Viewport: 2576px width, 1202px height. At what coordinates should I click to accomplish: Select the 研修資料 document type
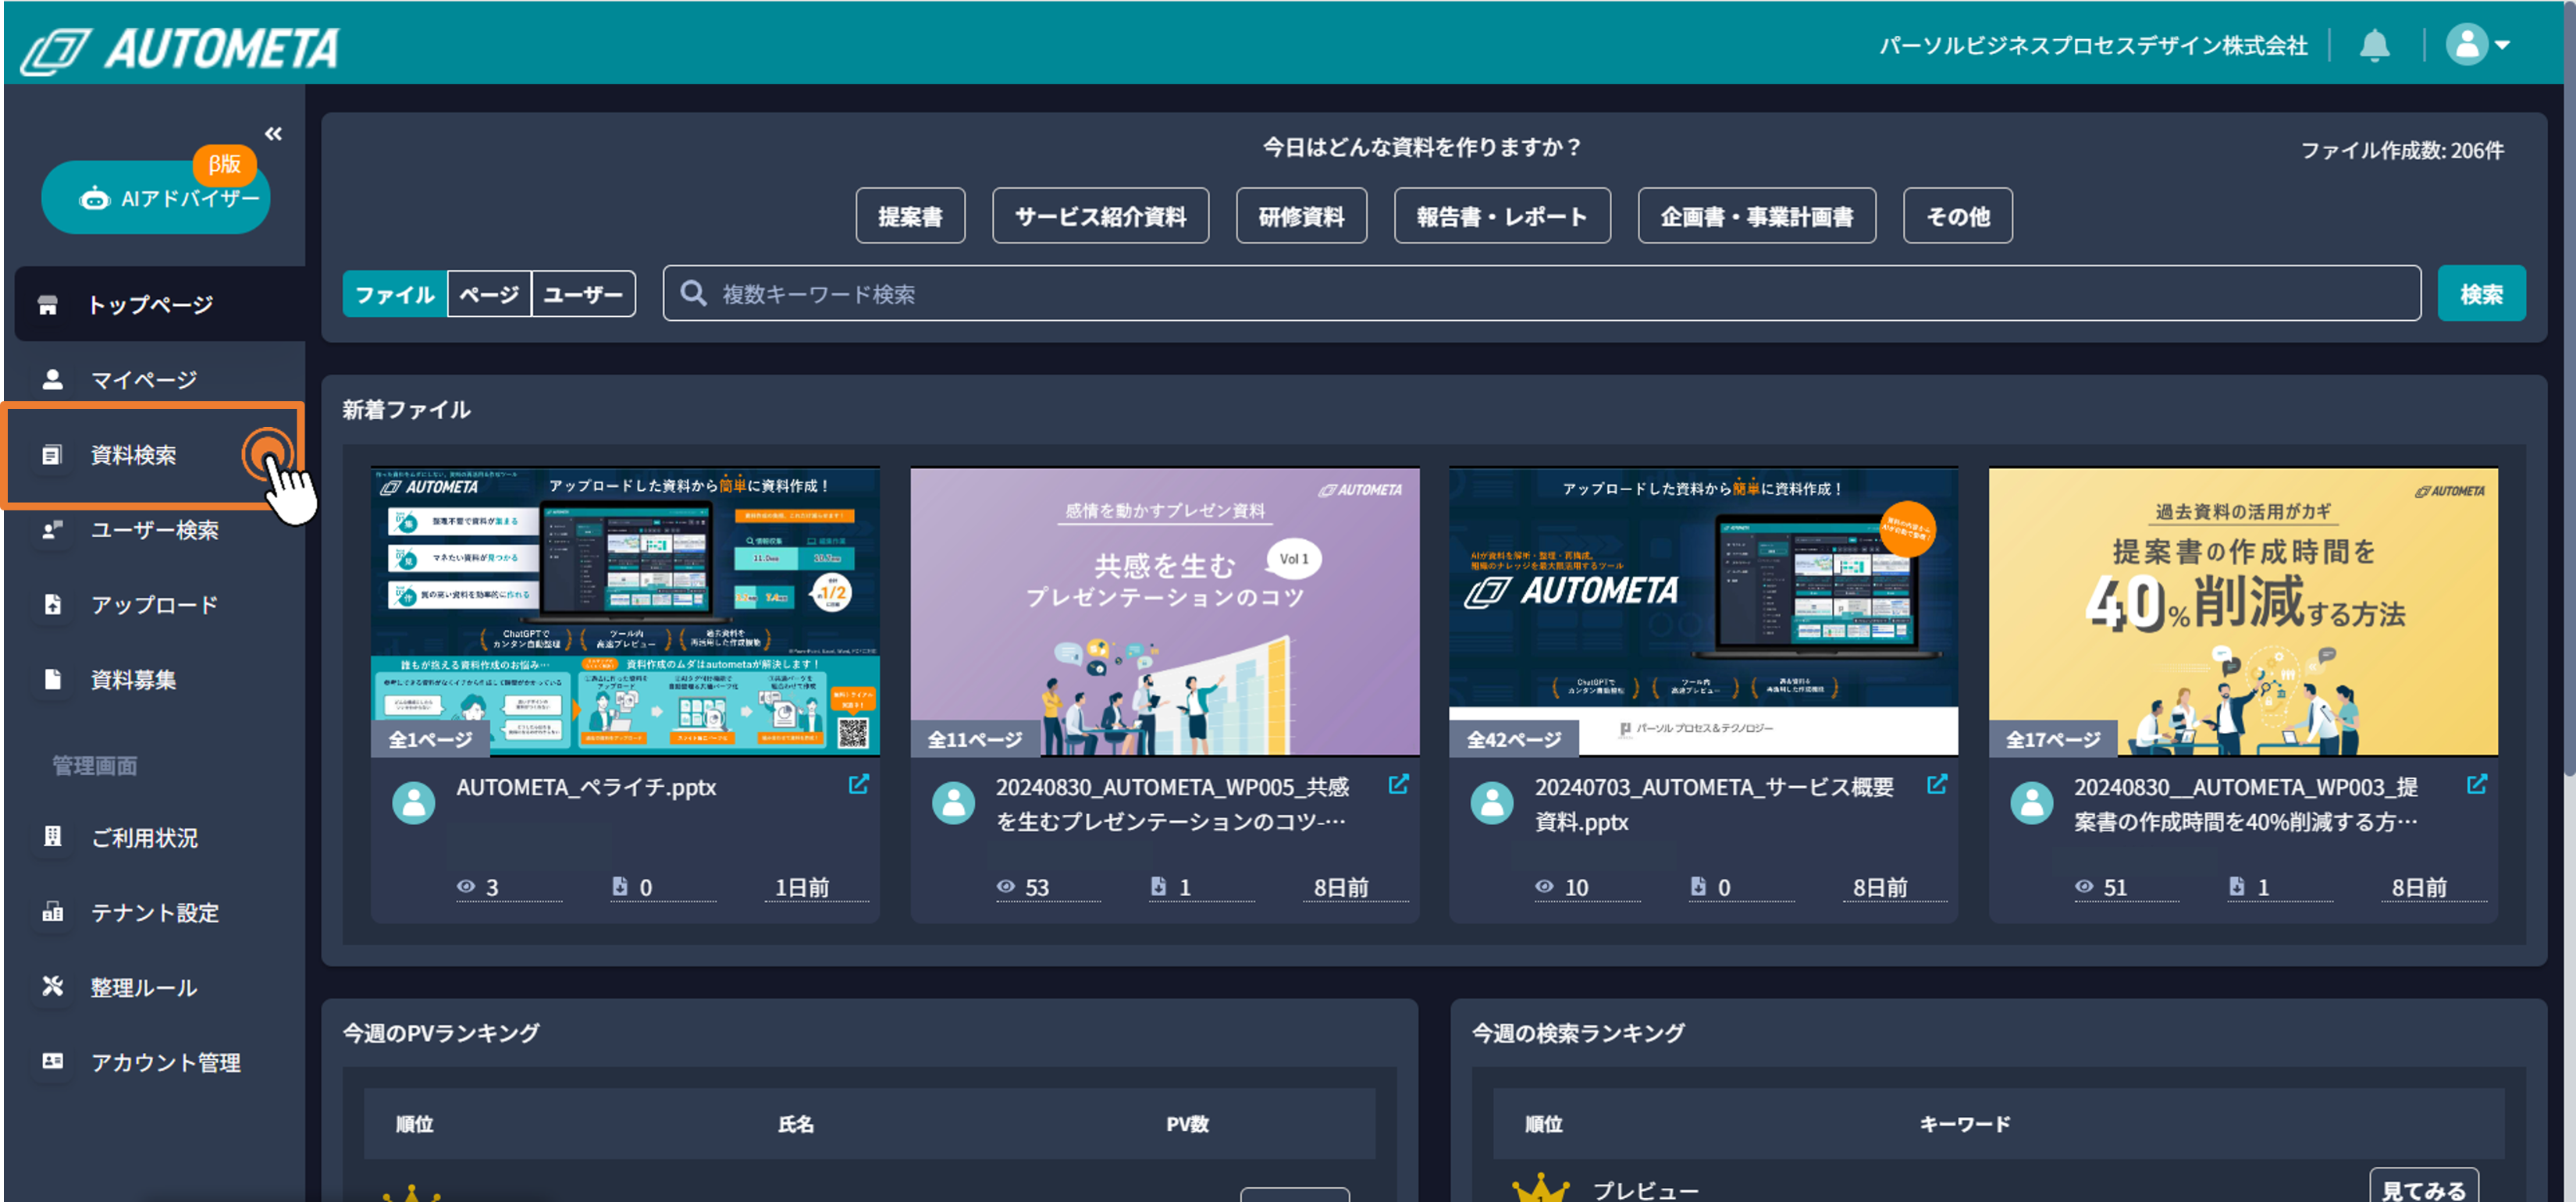click(x=1301, y=216)
